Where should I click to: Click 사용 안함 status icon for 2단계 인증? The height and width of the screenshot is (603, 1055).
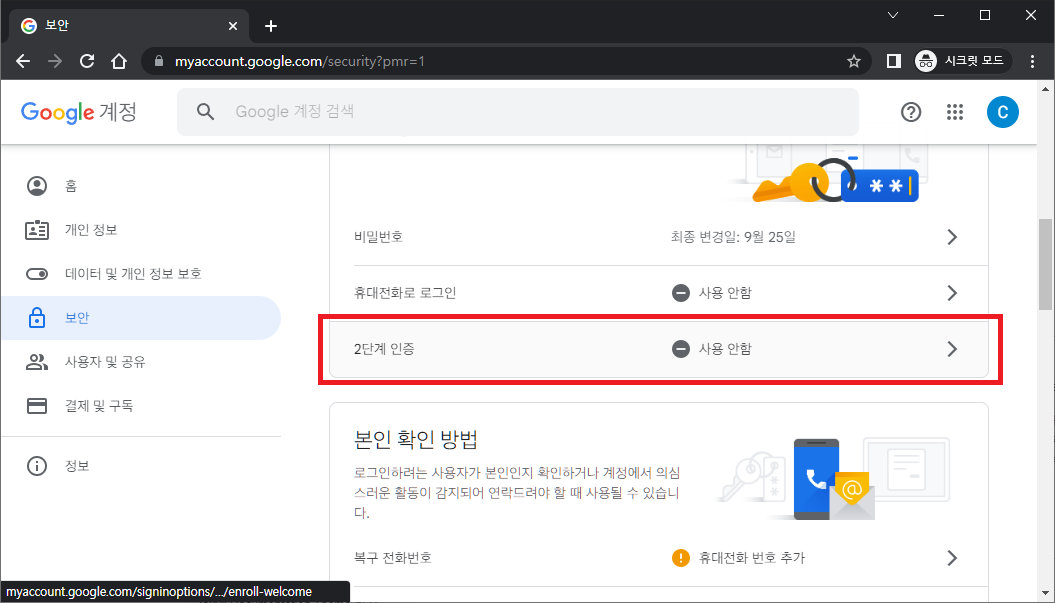pos(681,349)
